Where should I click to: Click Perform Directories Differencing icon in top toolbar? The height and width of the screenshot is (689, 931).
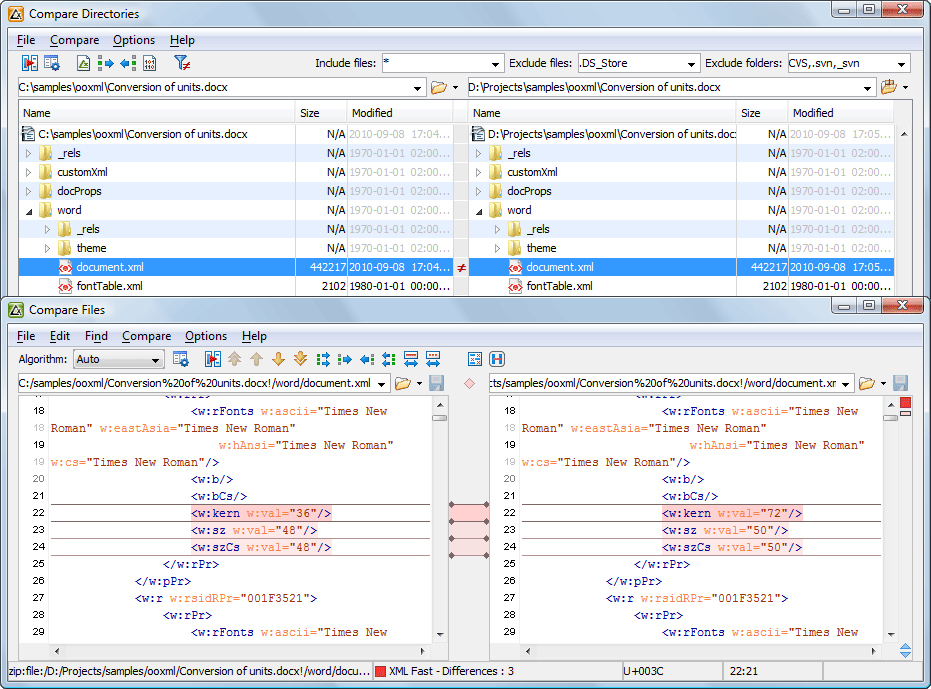coord(30,63)
